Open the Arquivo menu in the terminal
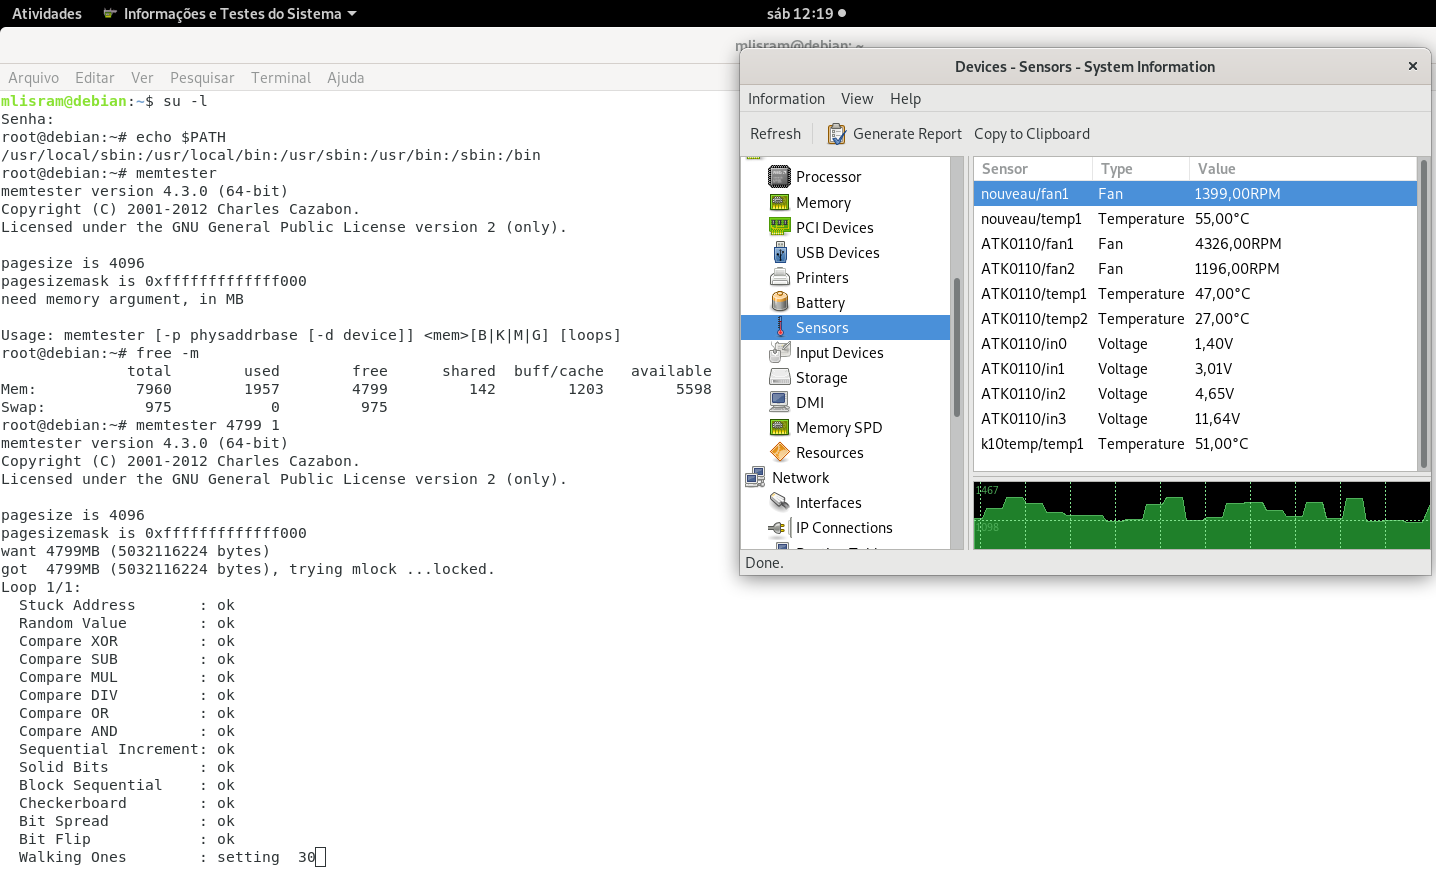The height and width of the screenshot is (878, 1436). (34, 78)
